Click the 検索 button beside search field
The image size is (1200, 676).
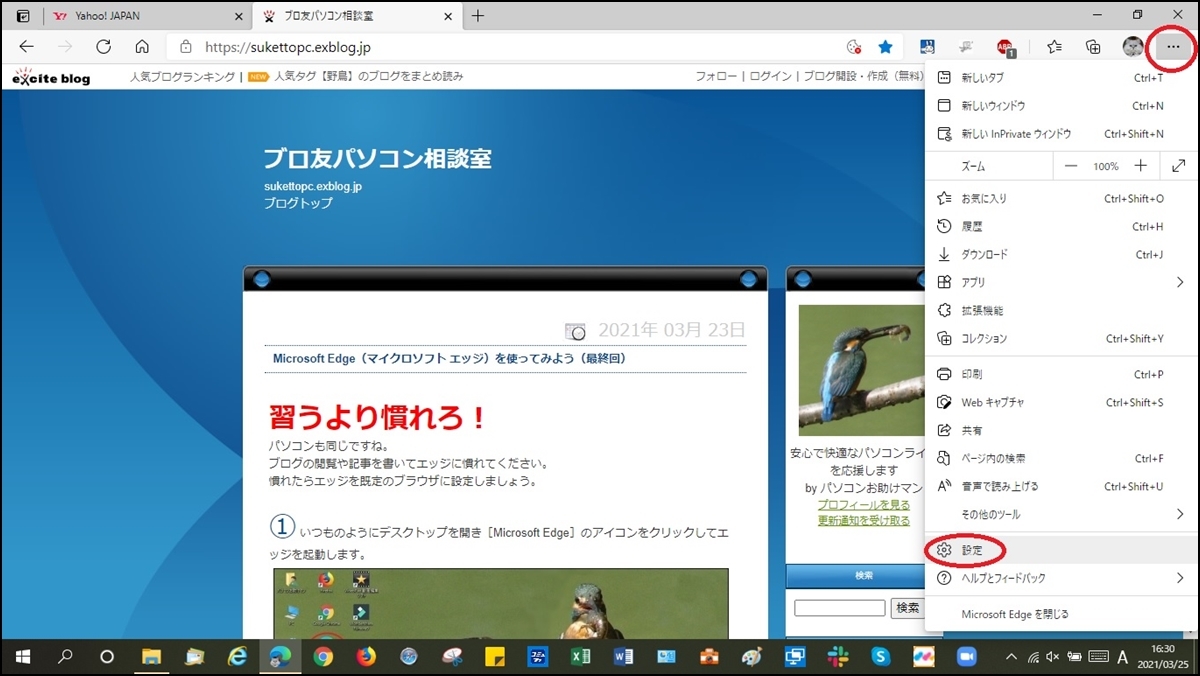[908, 608]
